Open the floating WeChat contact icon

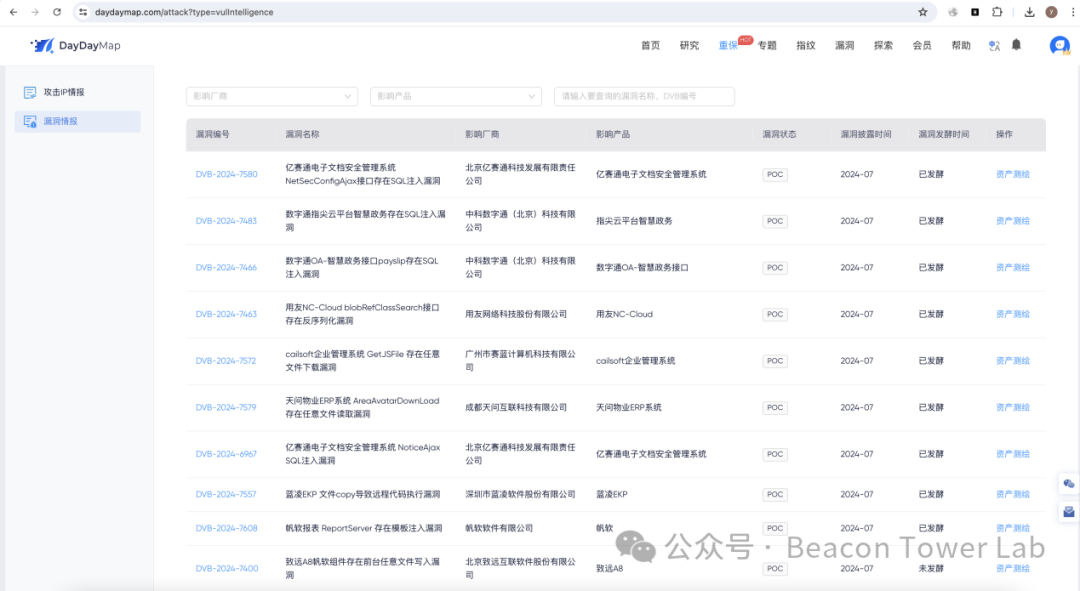coord(1068,484)
